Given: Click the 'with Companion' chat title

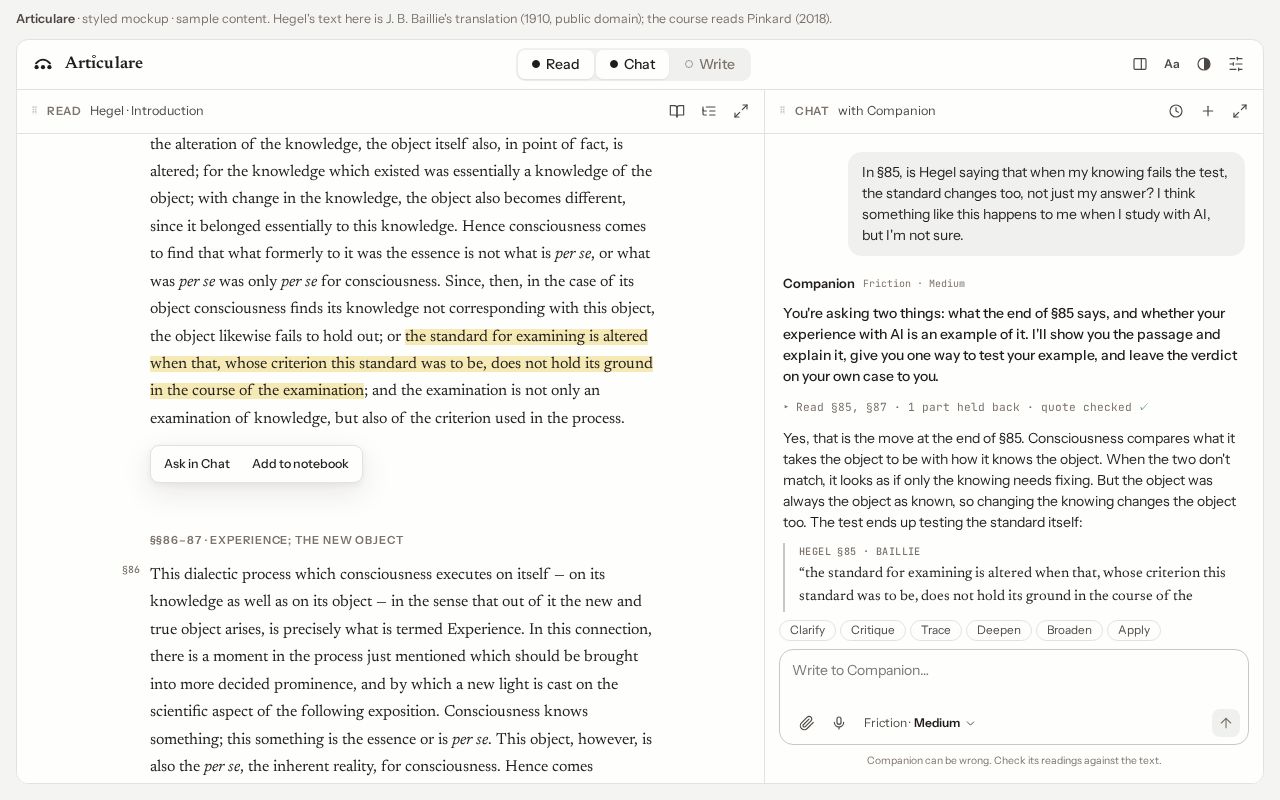Looking at the screenshot, I should coord(887,111).
